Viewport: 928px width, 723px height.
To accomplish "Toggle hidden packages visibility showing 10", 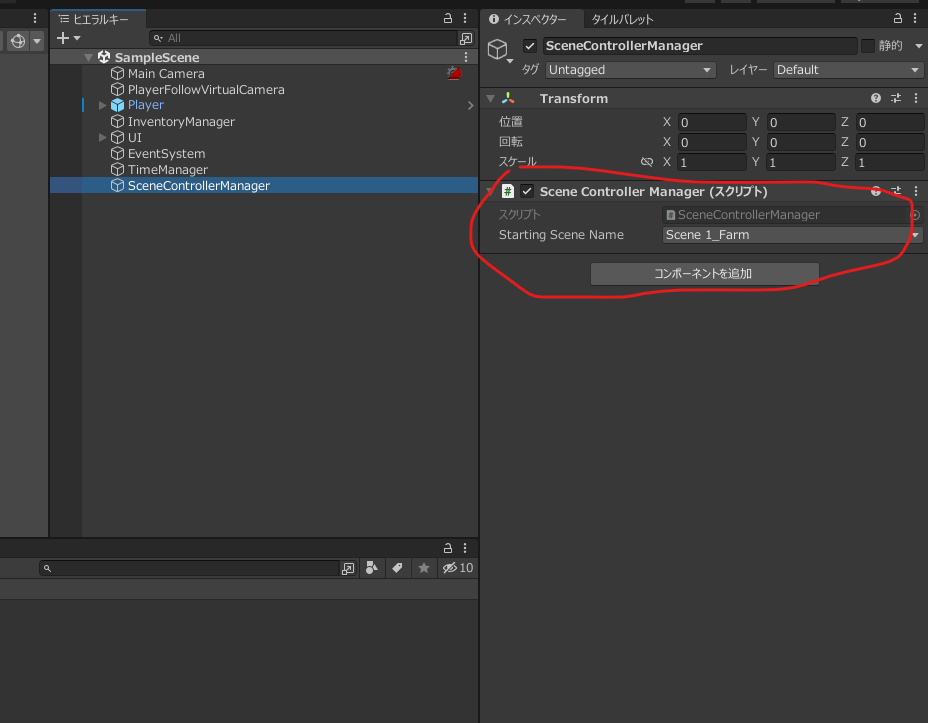I will click(458, 568).
